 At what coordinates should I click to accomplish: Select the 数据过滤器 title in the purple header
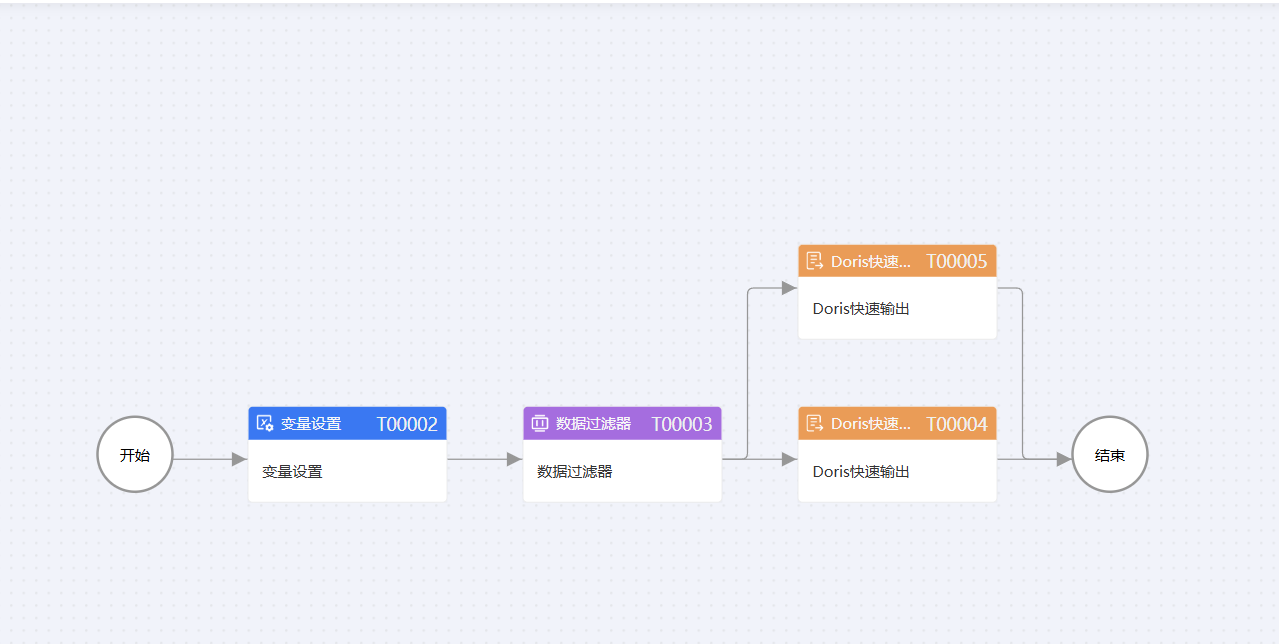coord(594,424)
